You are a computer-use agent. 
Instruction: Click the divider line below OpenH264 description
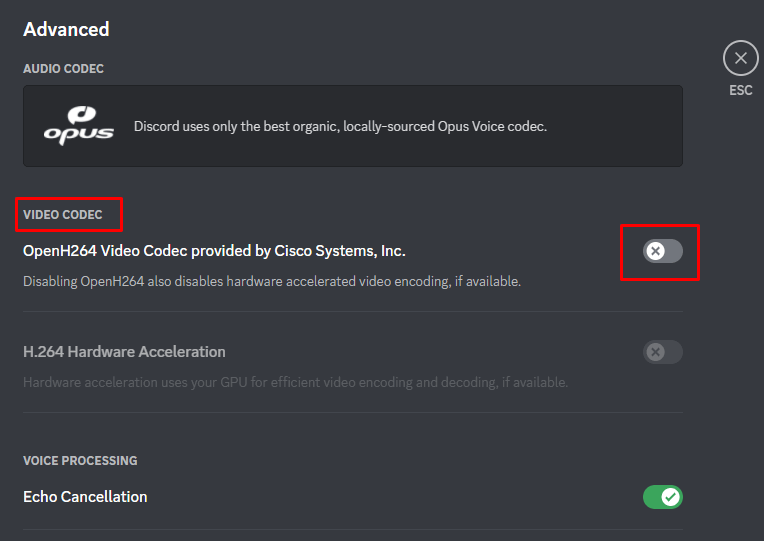353,311
